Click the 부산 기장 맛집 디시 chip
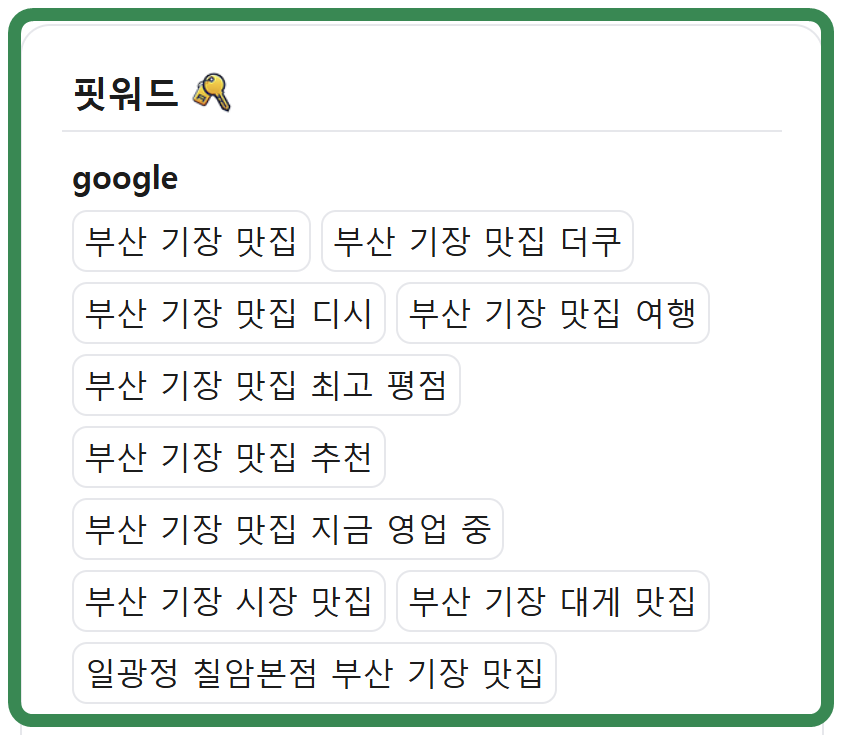The width and height of the screenshot is (842, 735). pos(228,313)
